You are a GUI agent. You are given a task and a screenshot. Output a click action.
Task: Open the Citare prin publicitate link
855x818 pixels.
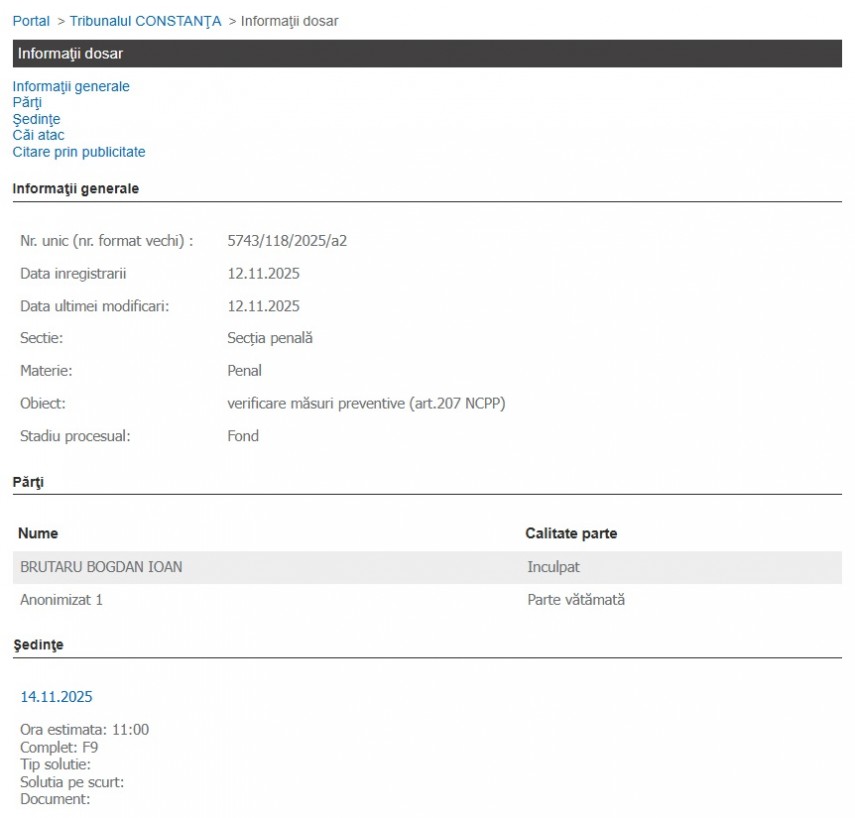[x=79, y=152]
